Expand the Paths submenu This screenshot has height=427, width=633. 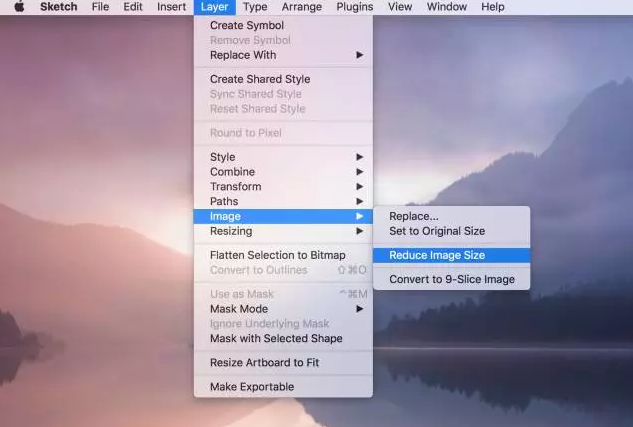tap(283, 201)
